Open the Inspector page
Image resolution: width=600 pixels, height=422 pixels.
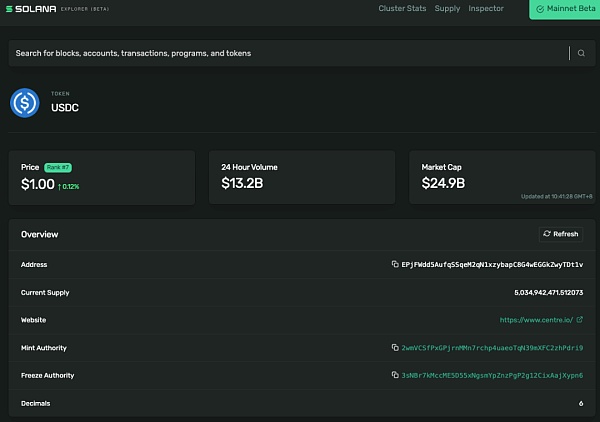click(x=486, y=9)
